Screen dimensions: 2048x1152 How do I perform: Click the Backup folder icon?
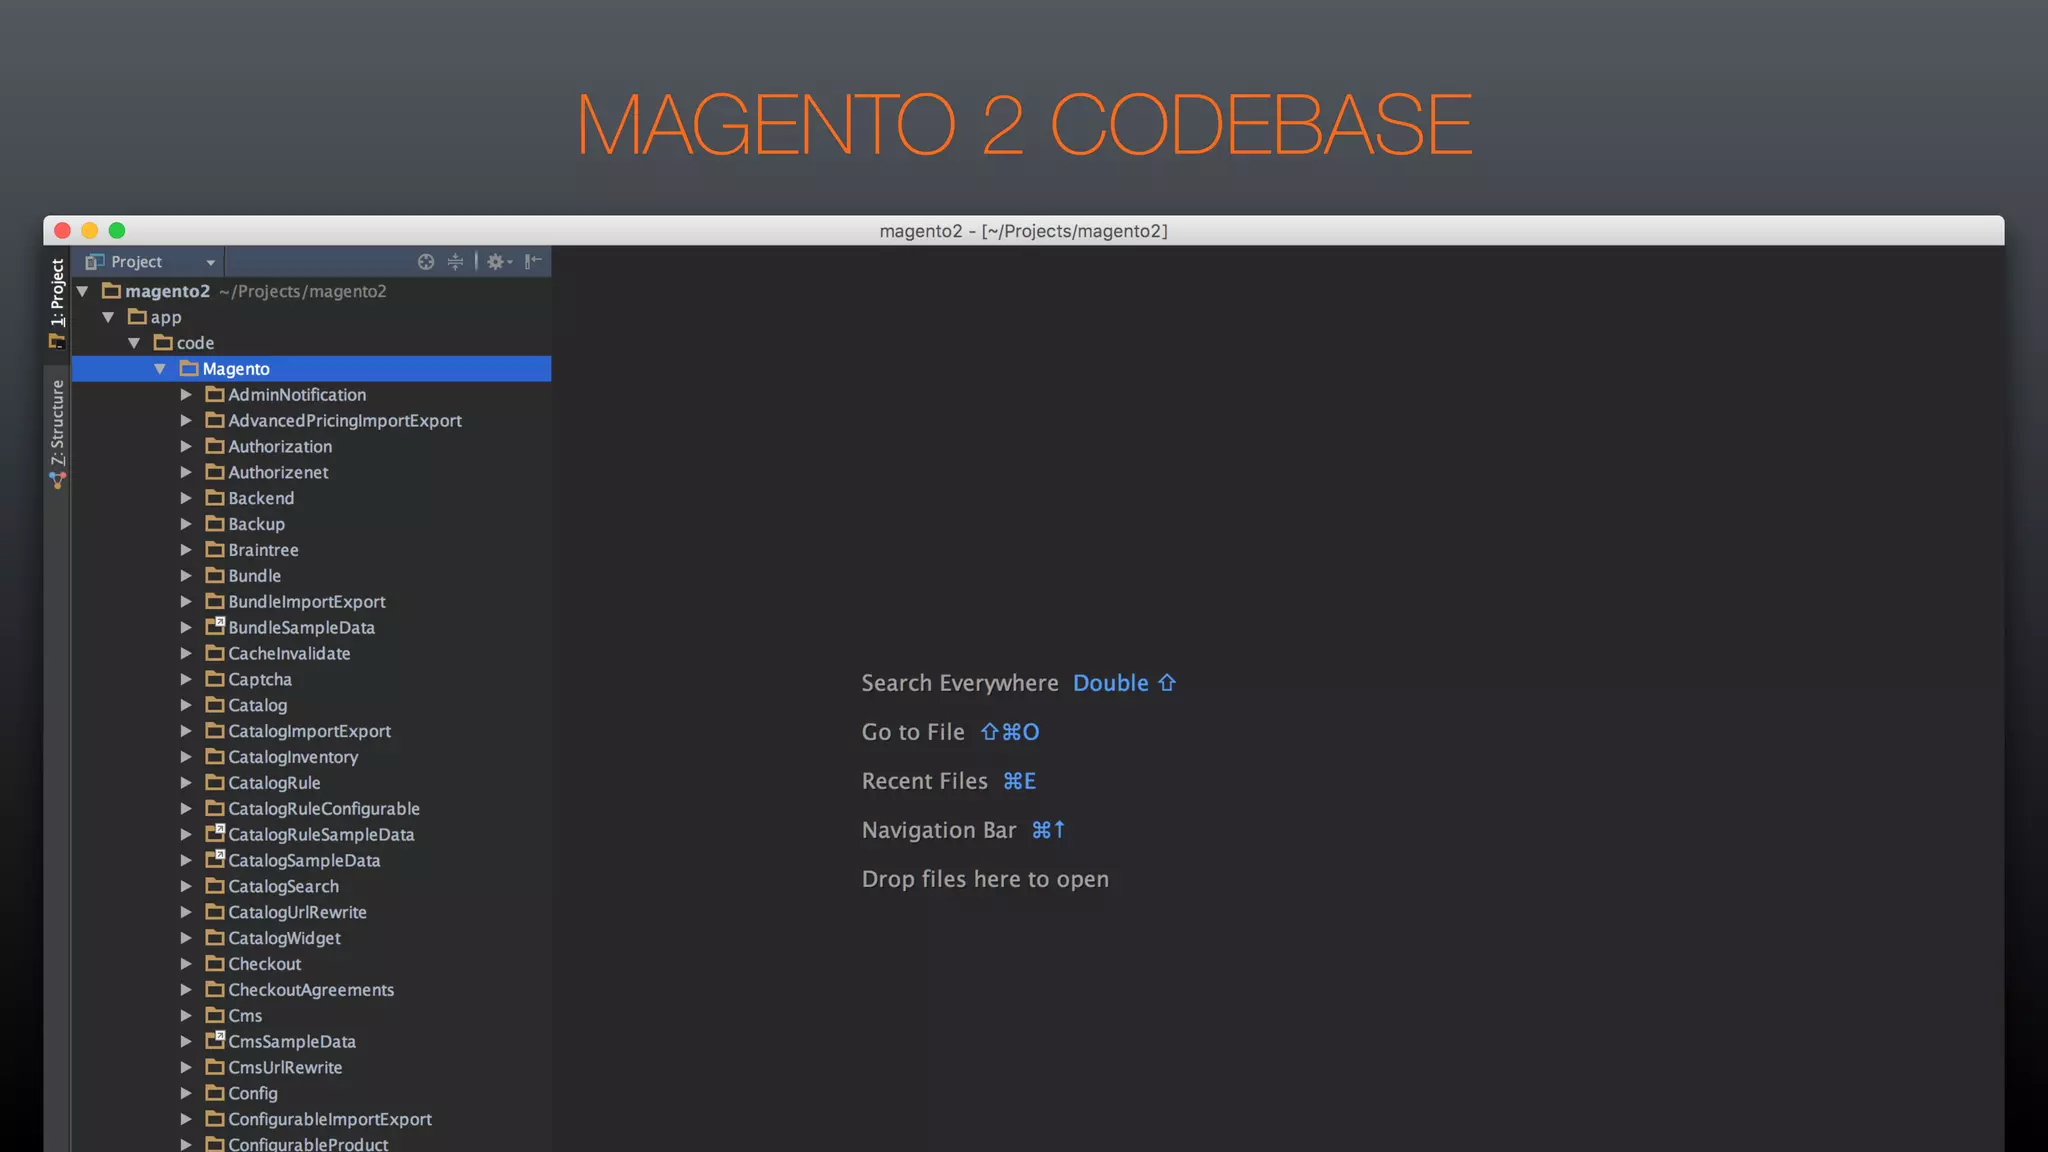point(215,523)
